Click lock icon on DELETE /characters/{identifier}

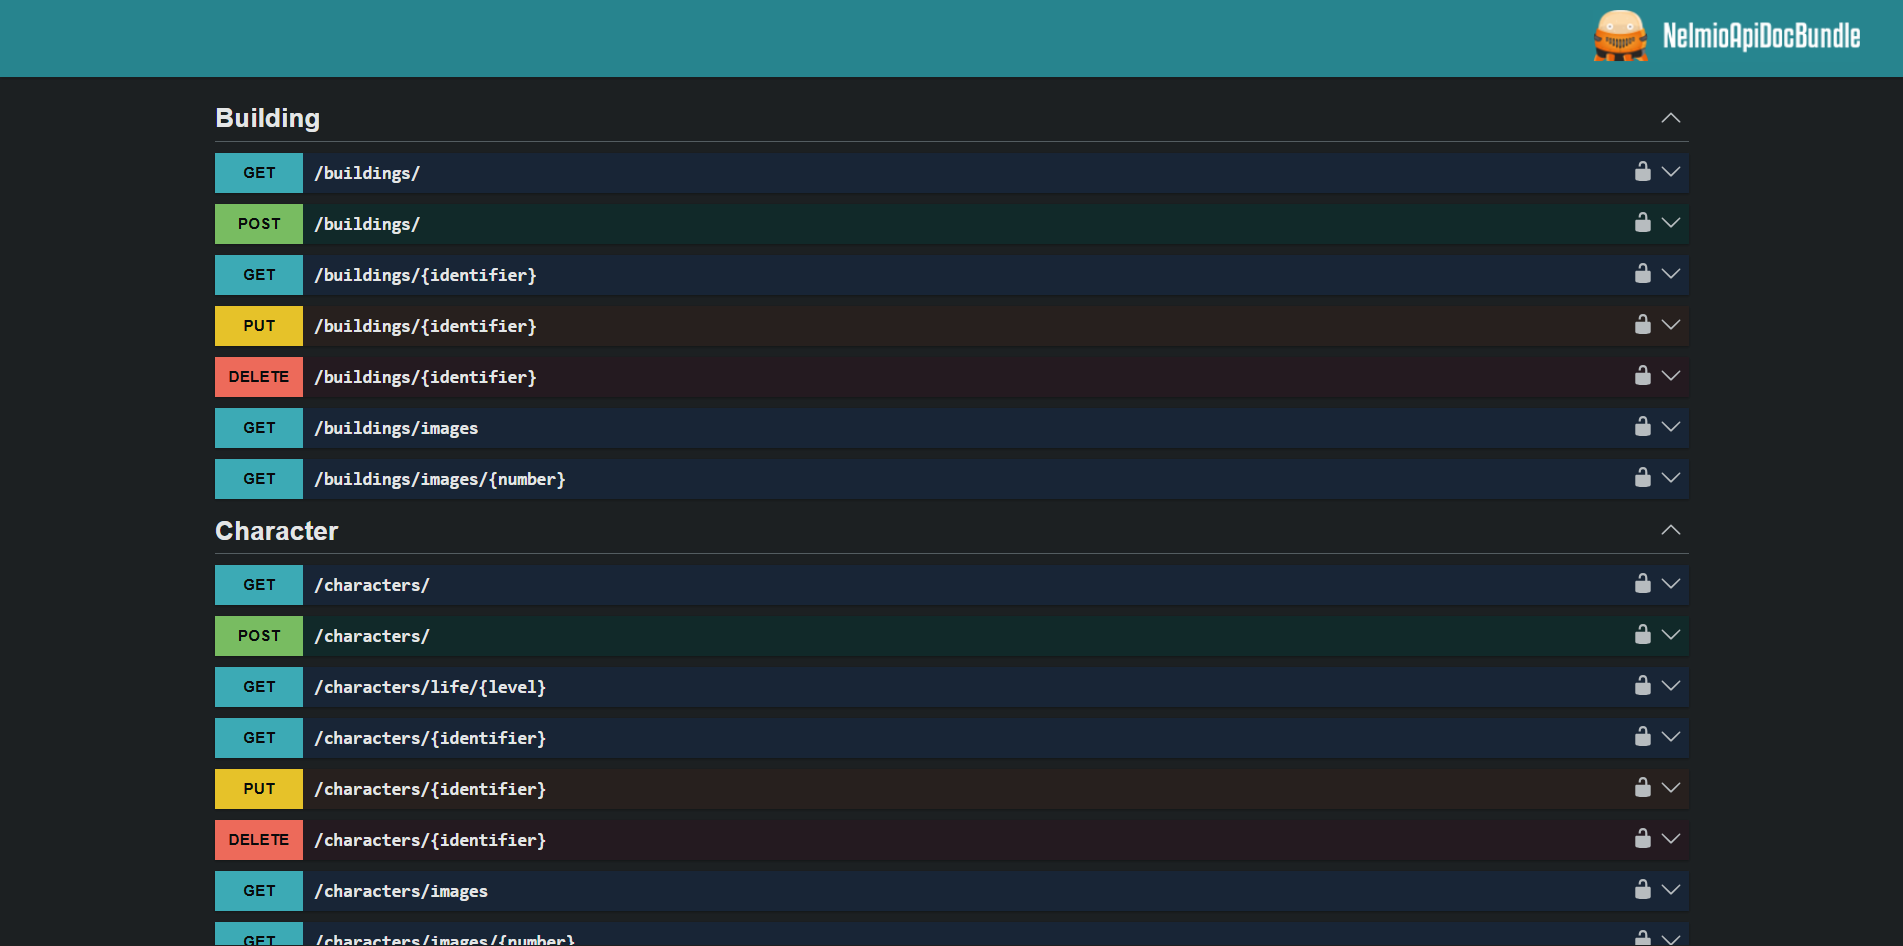click(x=1642, y=838)
